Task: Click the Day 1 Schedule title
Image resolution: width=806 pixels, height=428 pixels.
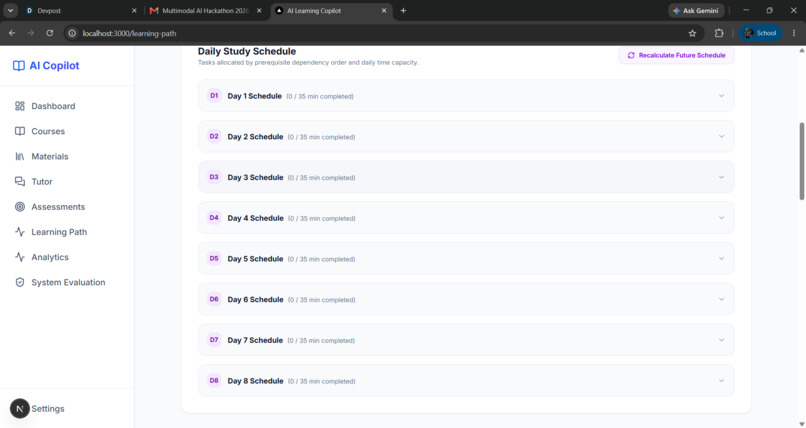Action: [x=254, y=96]
